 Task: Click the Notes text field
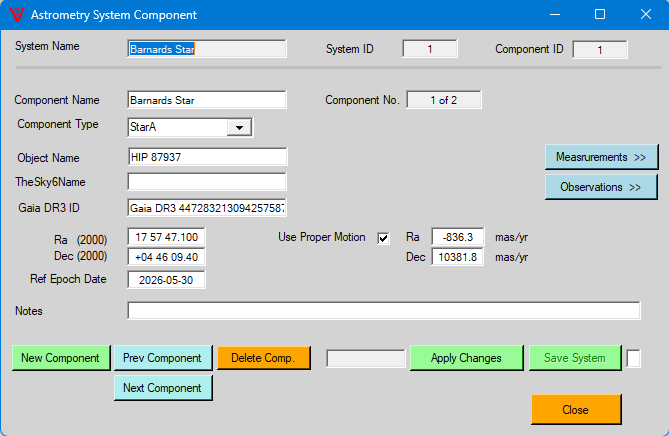tap(384, 311)
